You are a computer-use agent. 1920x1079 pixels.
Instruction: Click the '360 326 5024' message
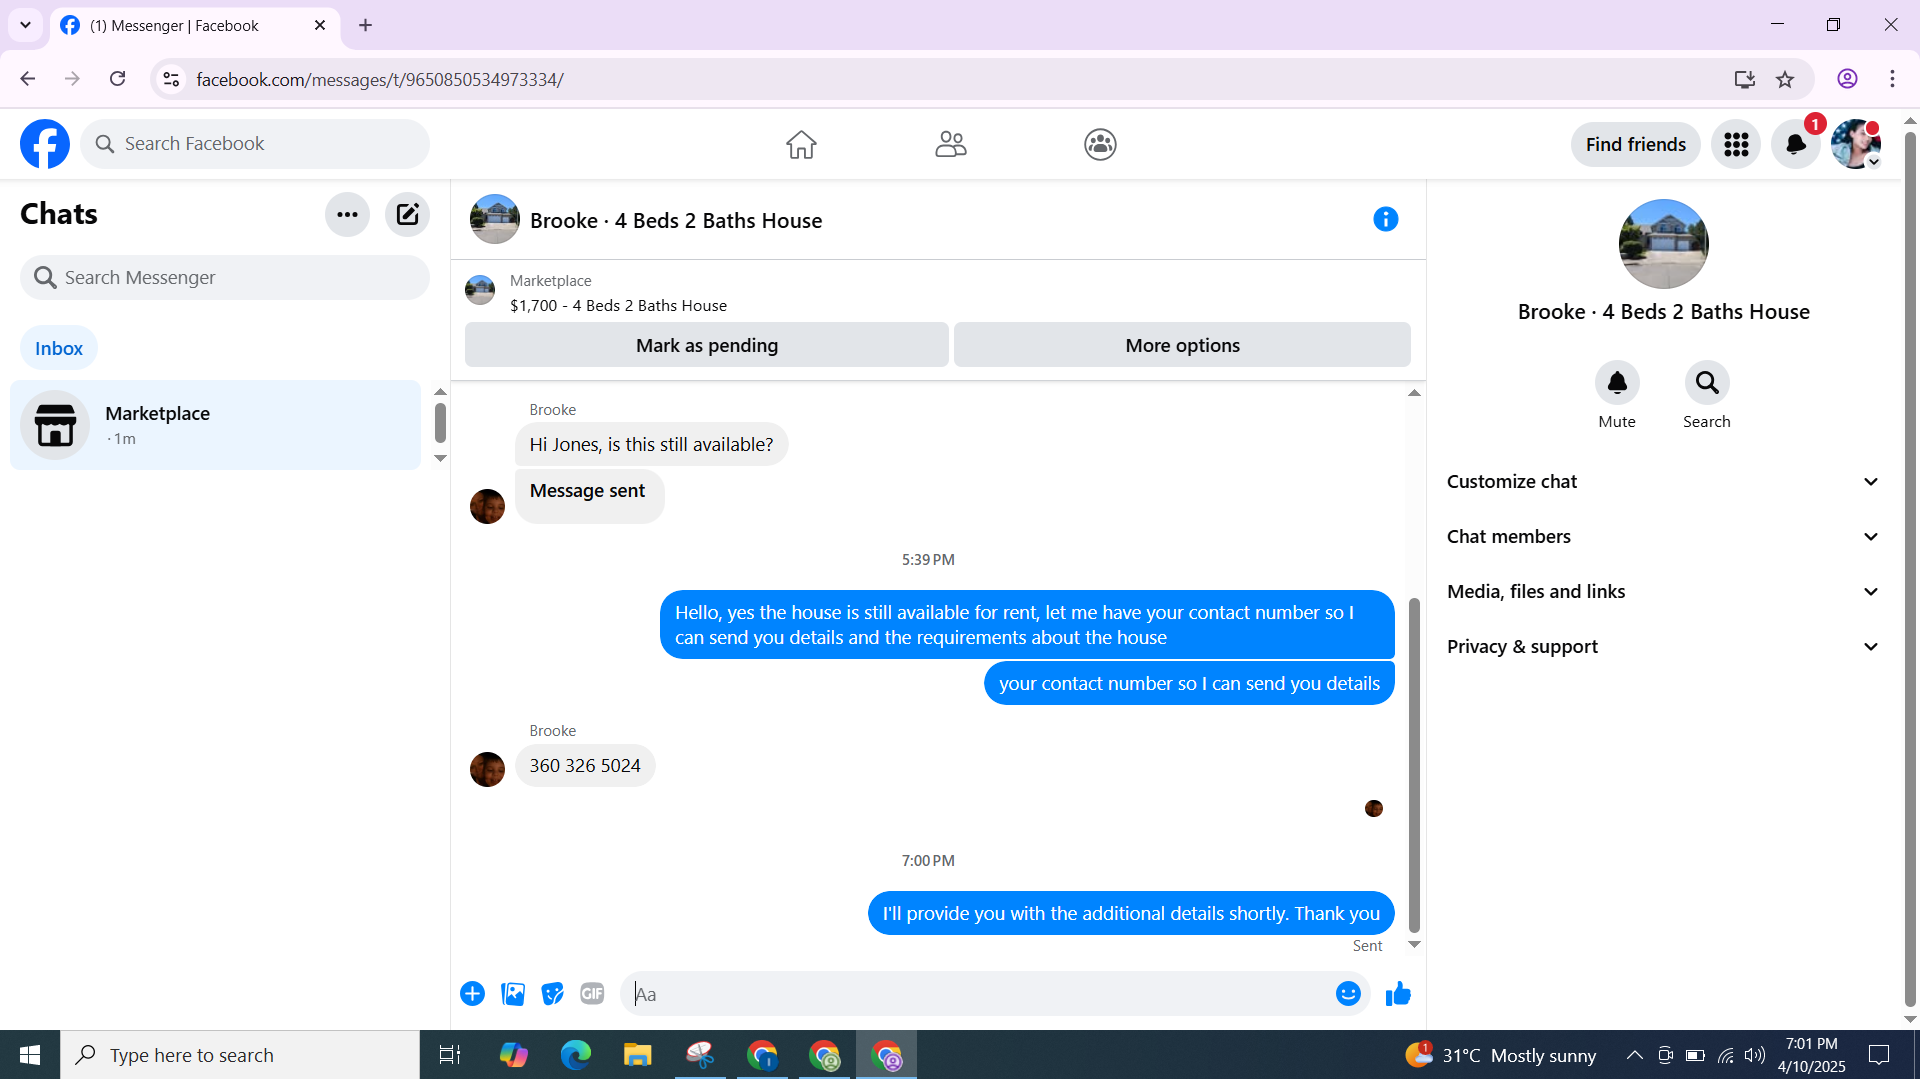tap(585, 766)
